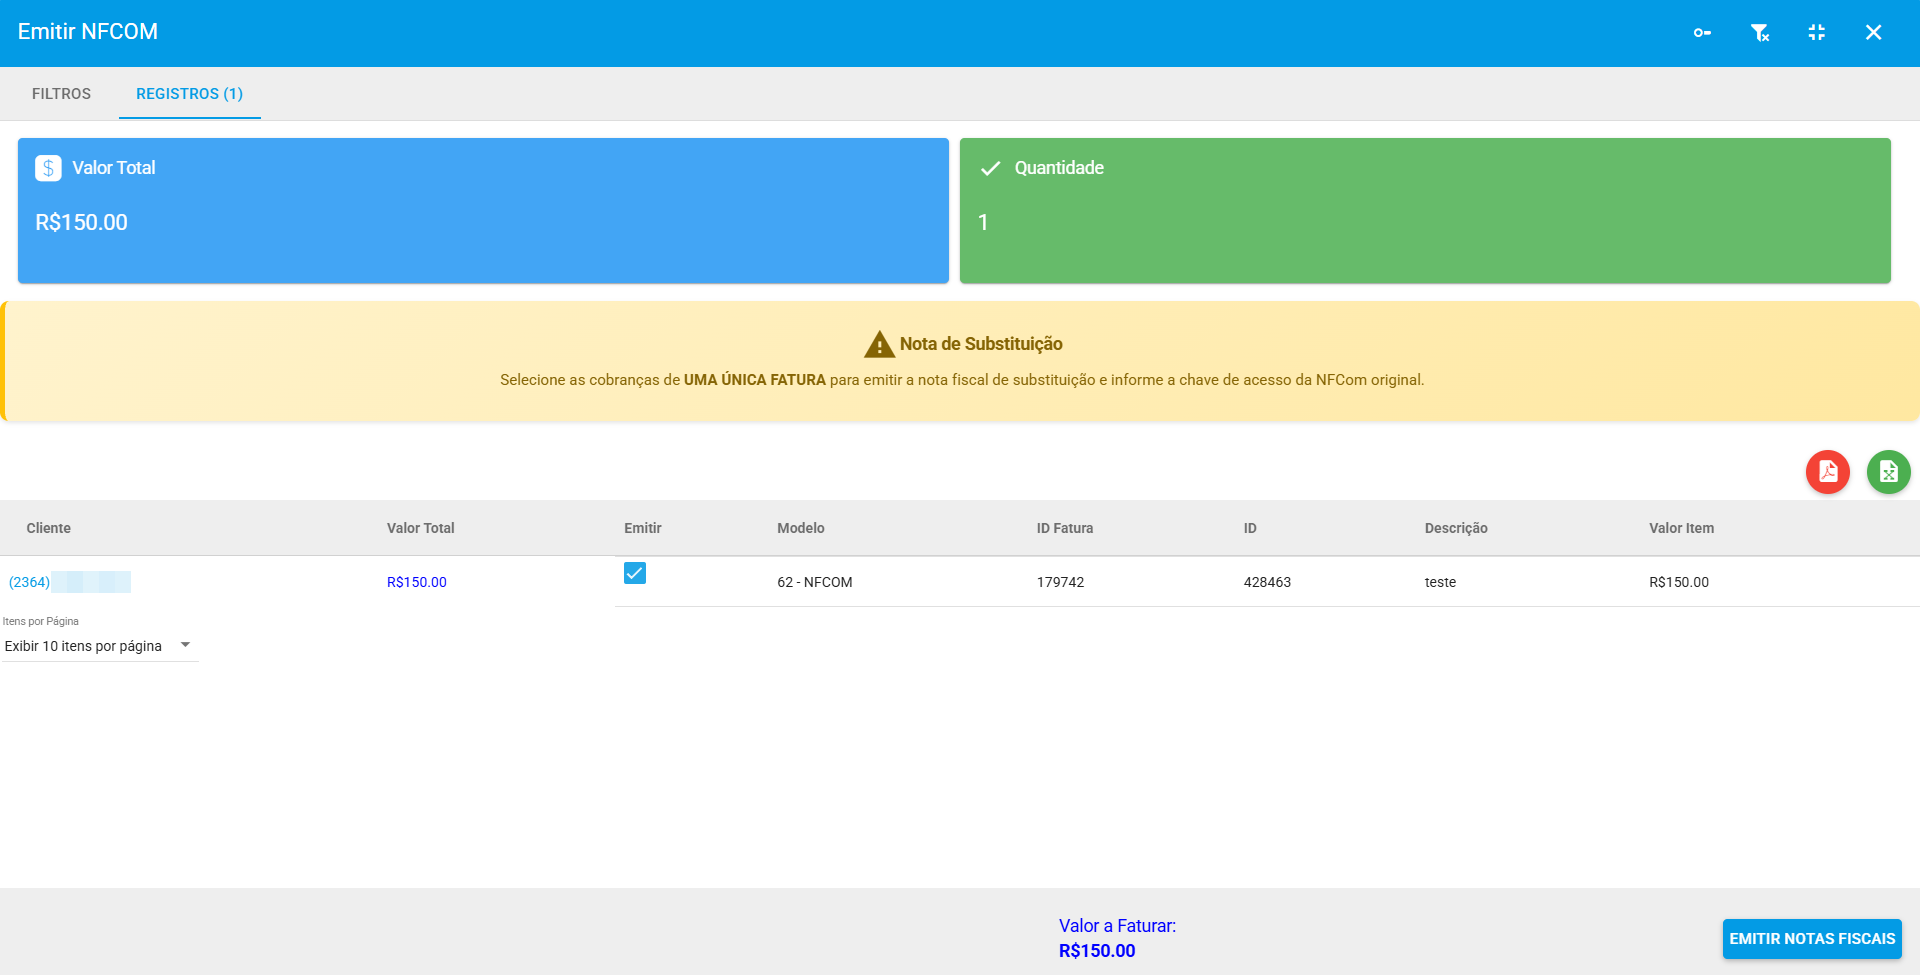This screenshot has height=975, width=1920.
Task: Click the key icon in the header
Action: pos(1702,33)
